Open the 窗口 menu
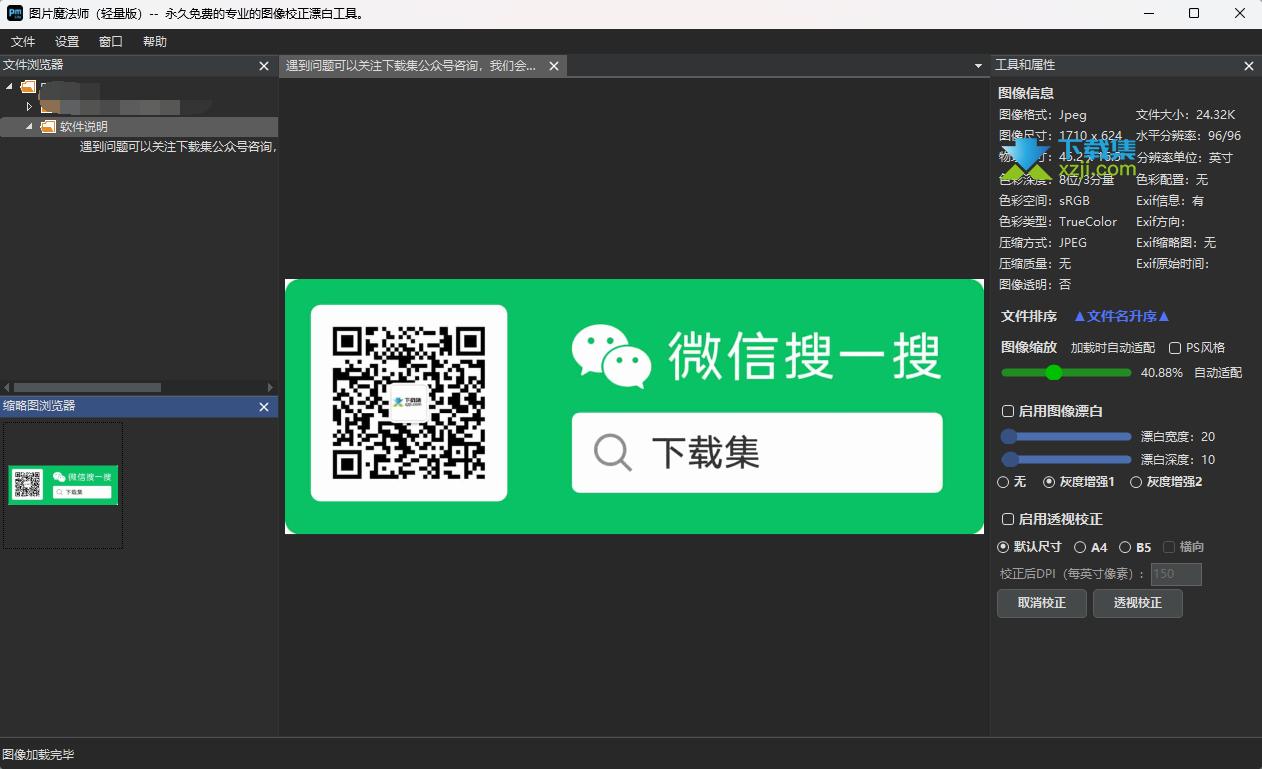1262x769 pixels. point(111,42)
